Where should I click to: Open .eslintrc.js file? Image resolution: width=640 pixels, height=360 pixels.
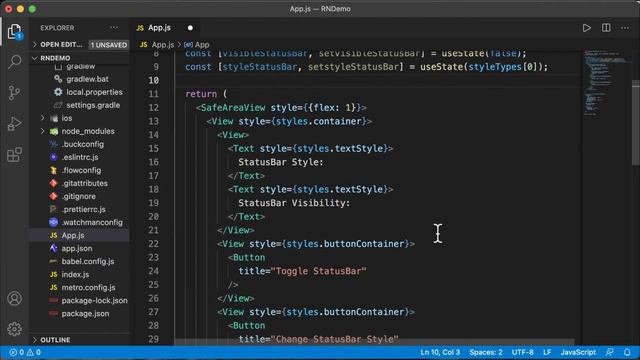tap(80, 157)
